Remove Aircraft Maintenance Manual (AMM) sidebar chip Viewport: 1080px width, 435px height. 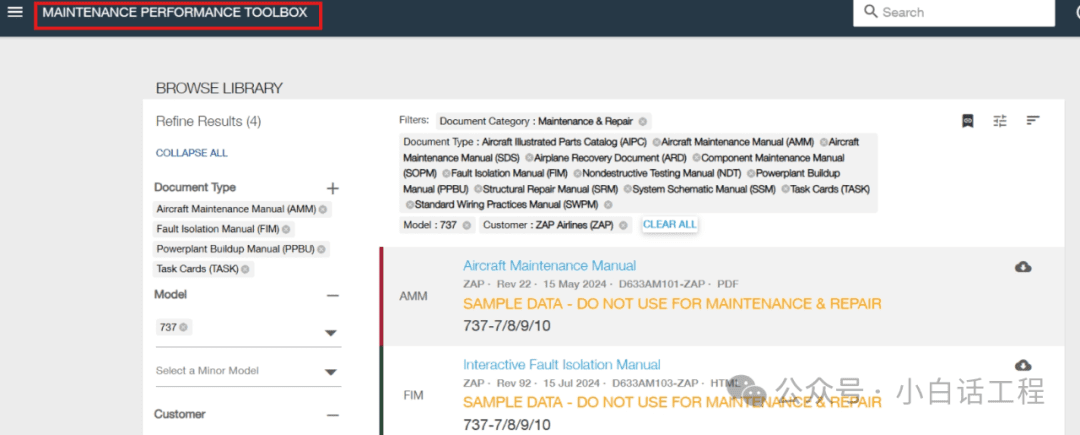323,209
